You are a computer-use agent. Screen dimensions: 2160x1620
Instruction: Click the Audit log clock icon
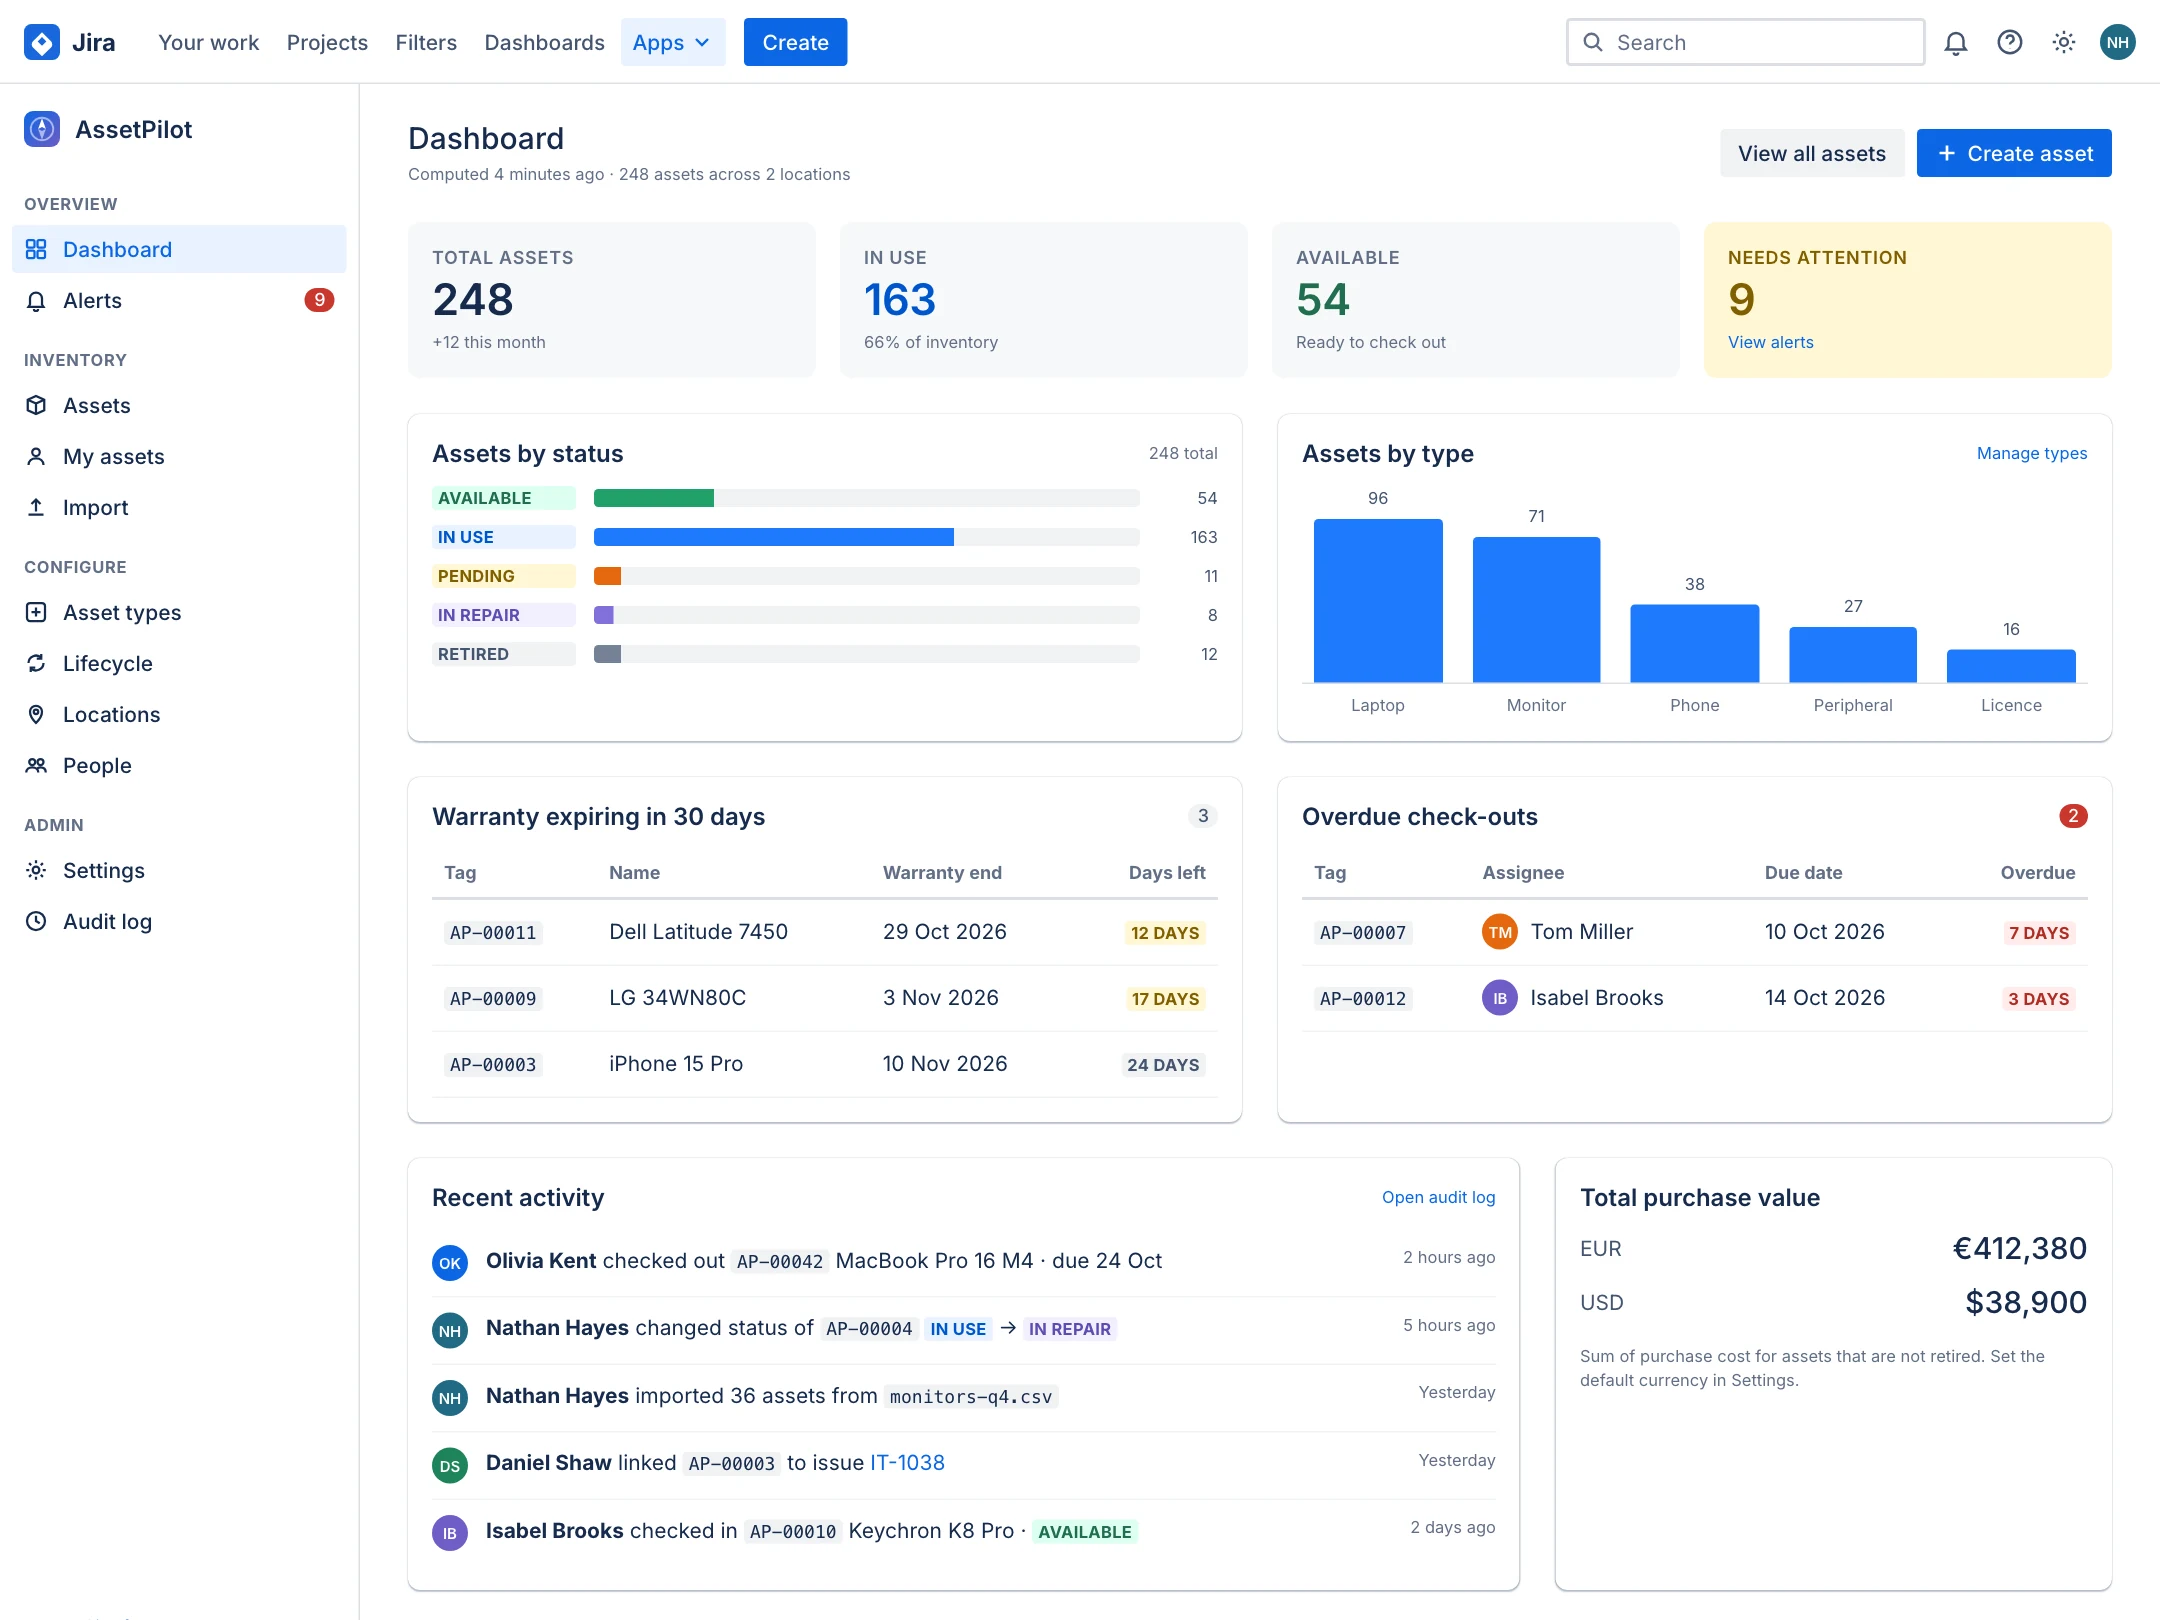point(36,921)
